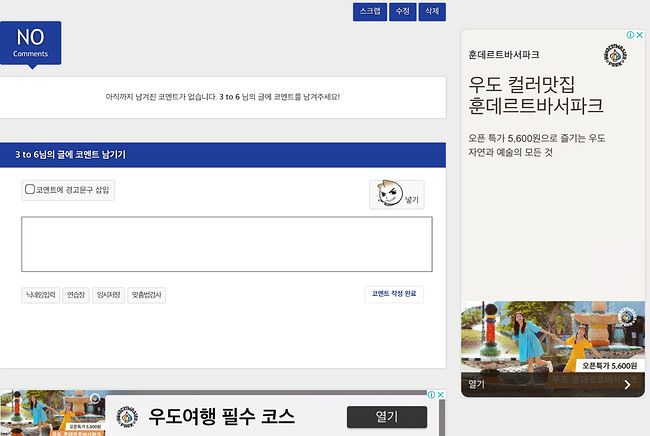Focus the comment text area
The image size is (650, 436).
[x=227, y=244]
